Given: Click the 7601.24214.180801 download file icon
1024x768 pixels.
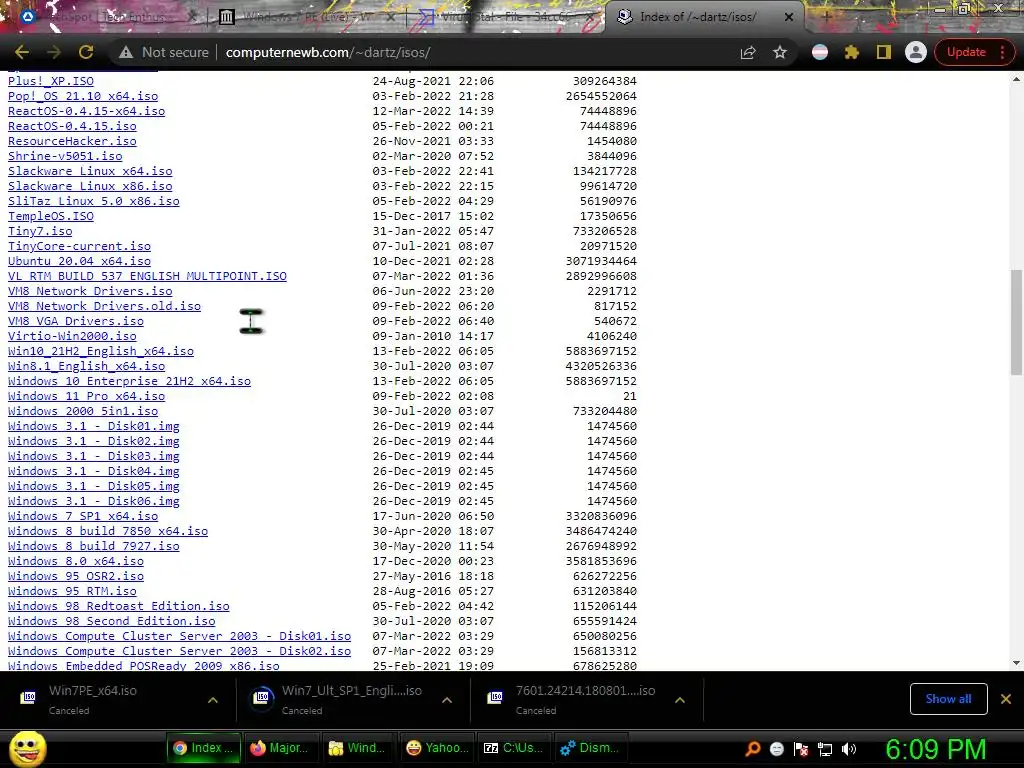Looking at the screenshot, I should (x=496, y=697).
